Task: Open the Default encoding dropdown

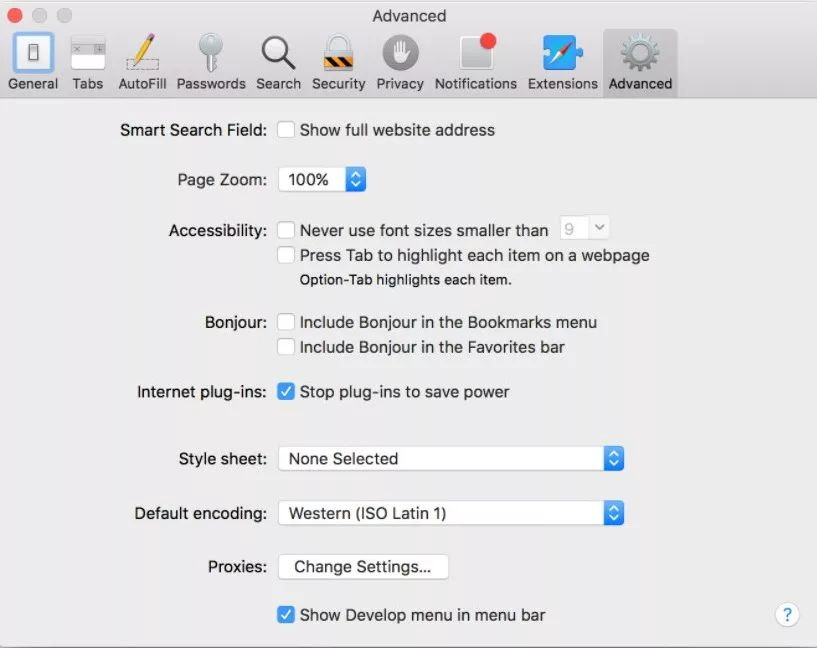Action: (451, 513)
